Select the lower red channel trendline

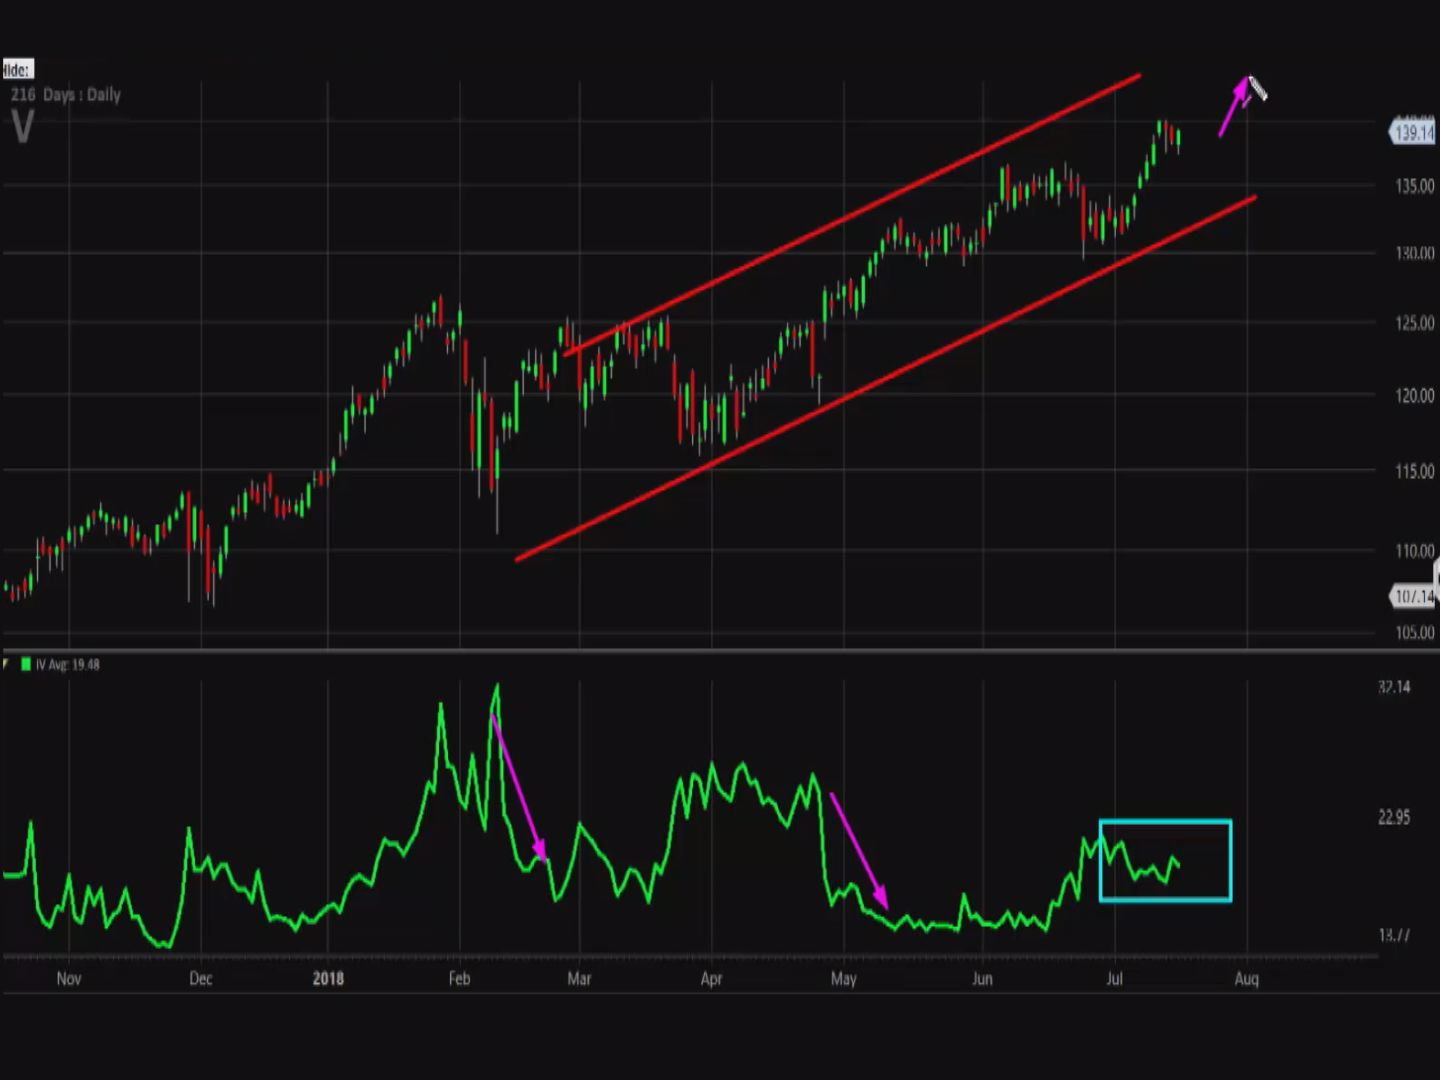coord(885,379)
